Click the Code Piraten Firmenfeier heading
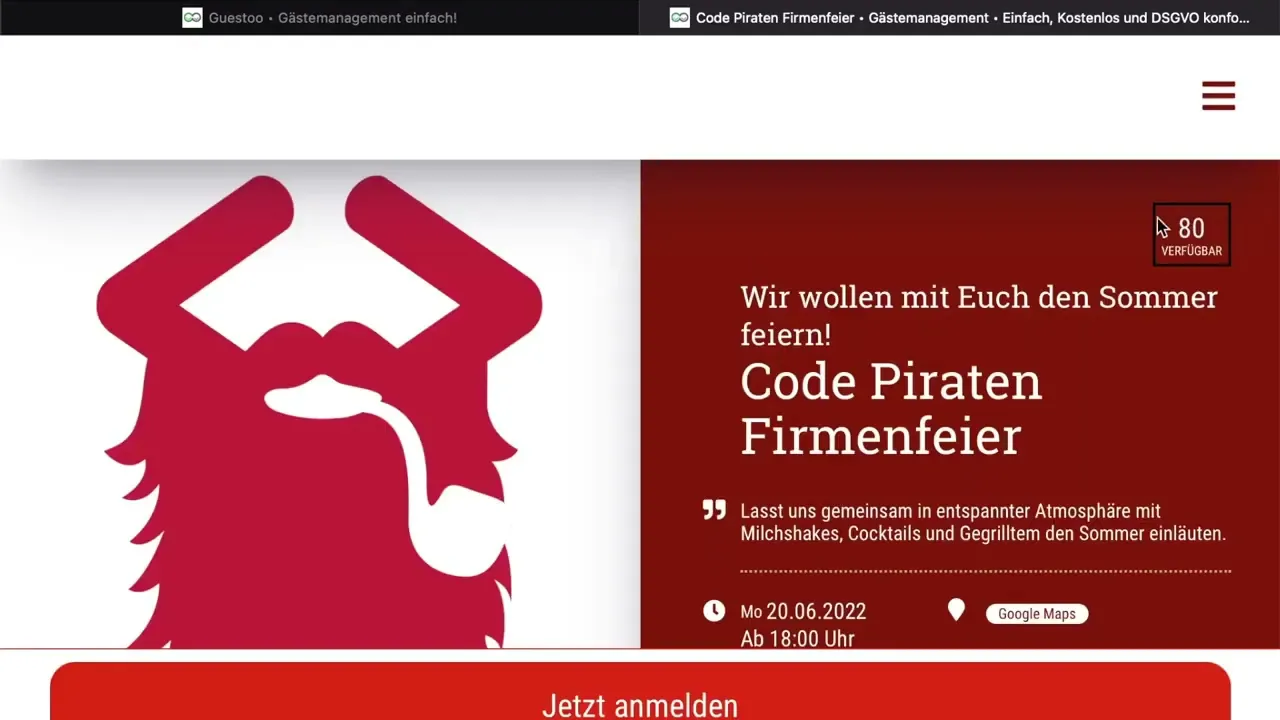This screenshot has height=720, width=1280. [891, 408]
